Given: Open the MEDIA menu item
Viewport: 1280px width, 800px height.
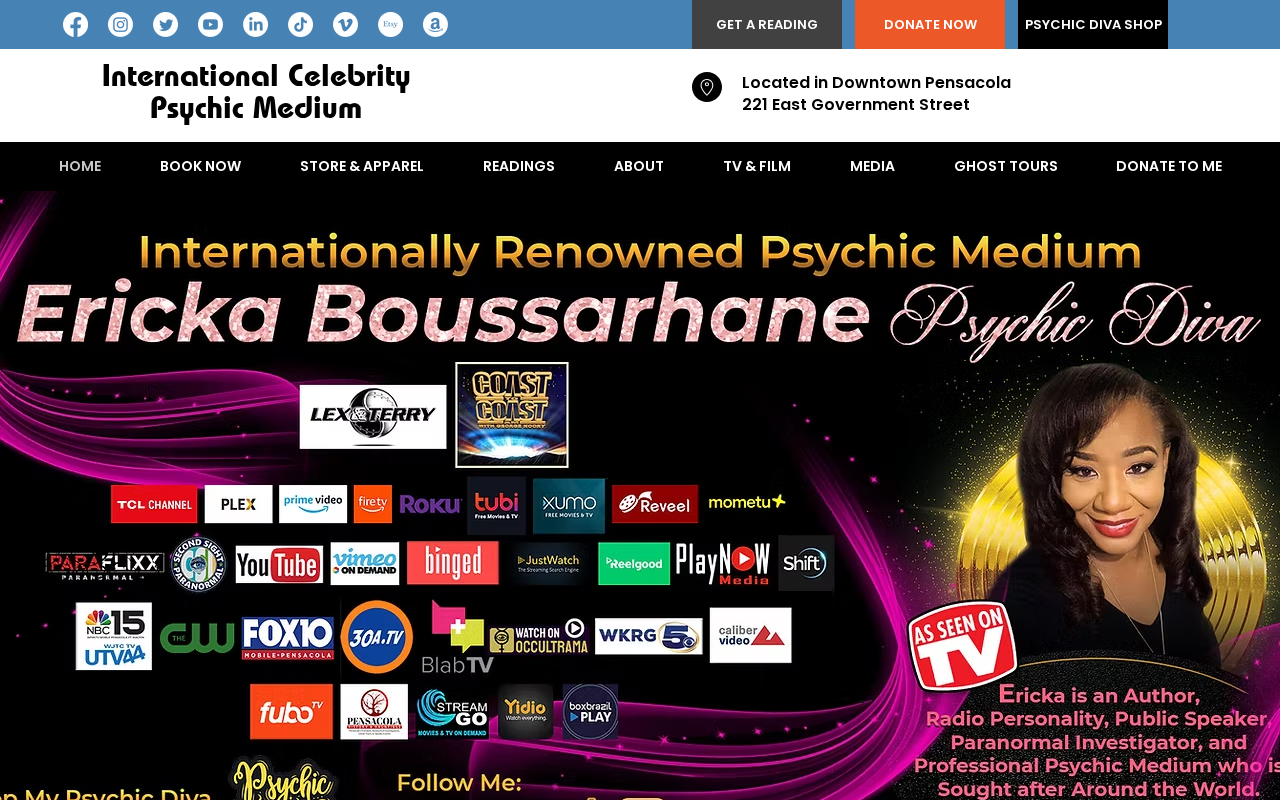Looking at the screenshot, I should tap(873, 166).
